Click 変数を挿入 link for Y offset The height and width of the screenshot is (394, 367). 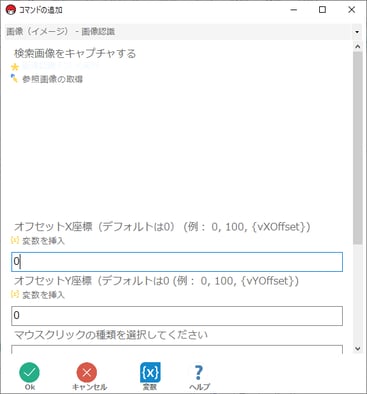43,295
